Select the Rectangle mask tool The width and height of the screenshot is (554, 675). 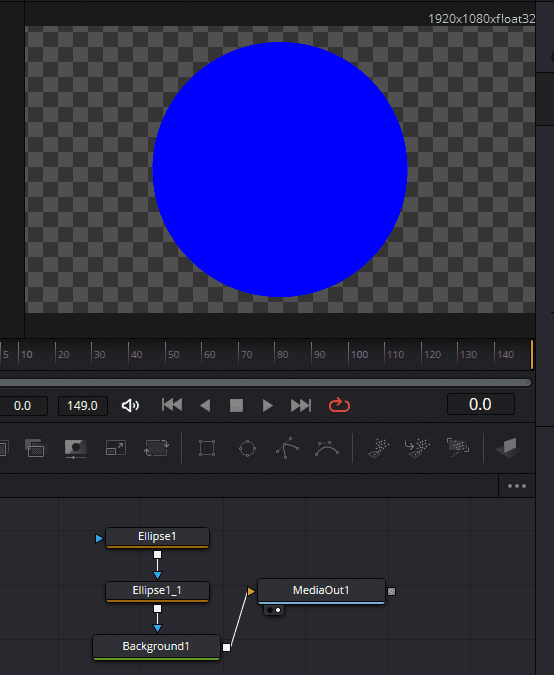[207, 448]
